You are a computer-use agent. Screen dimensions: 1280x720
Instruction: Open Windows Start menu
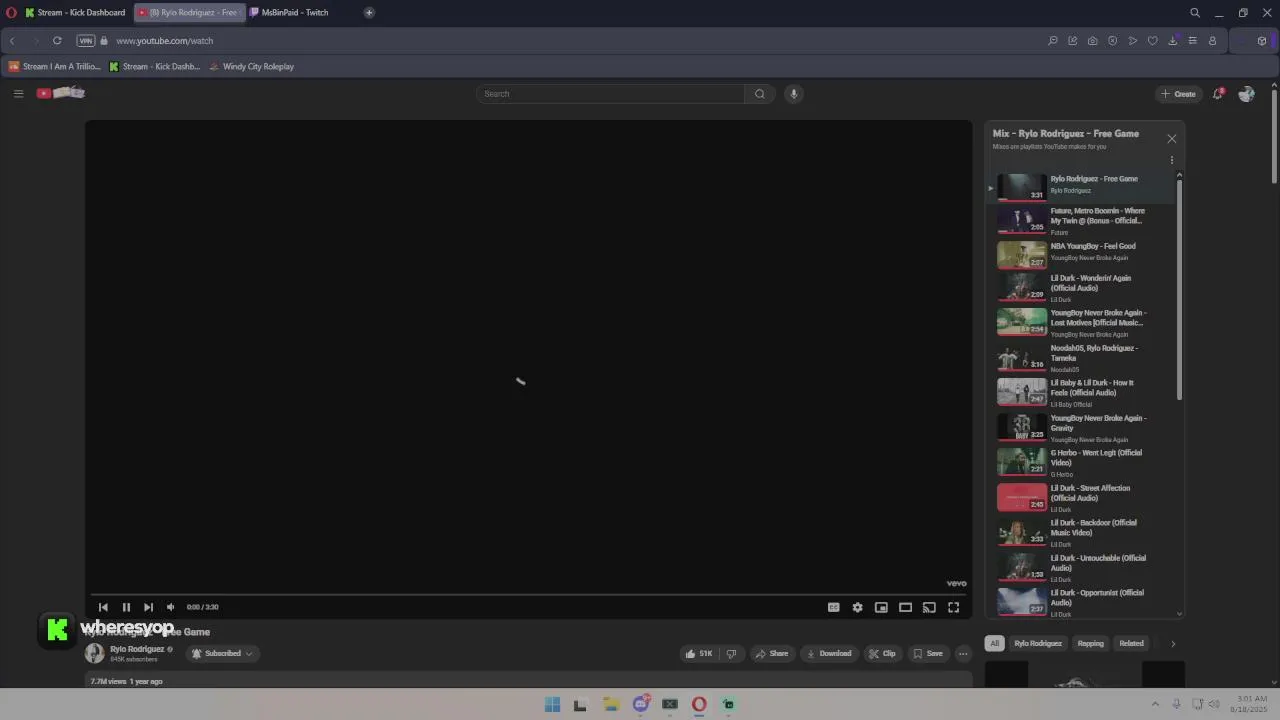[x=552, y=705]
